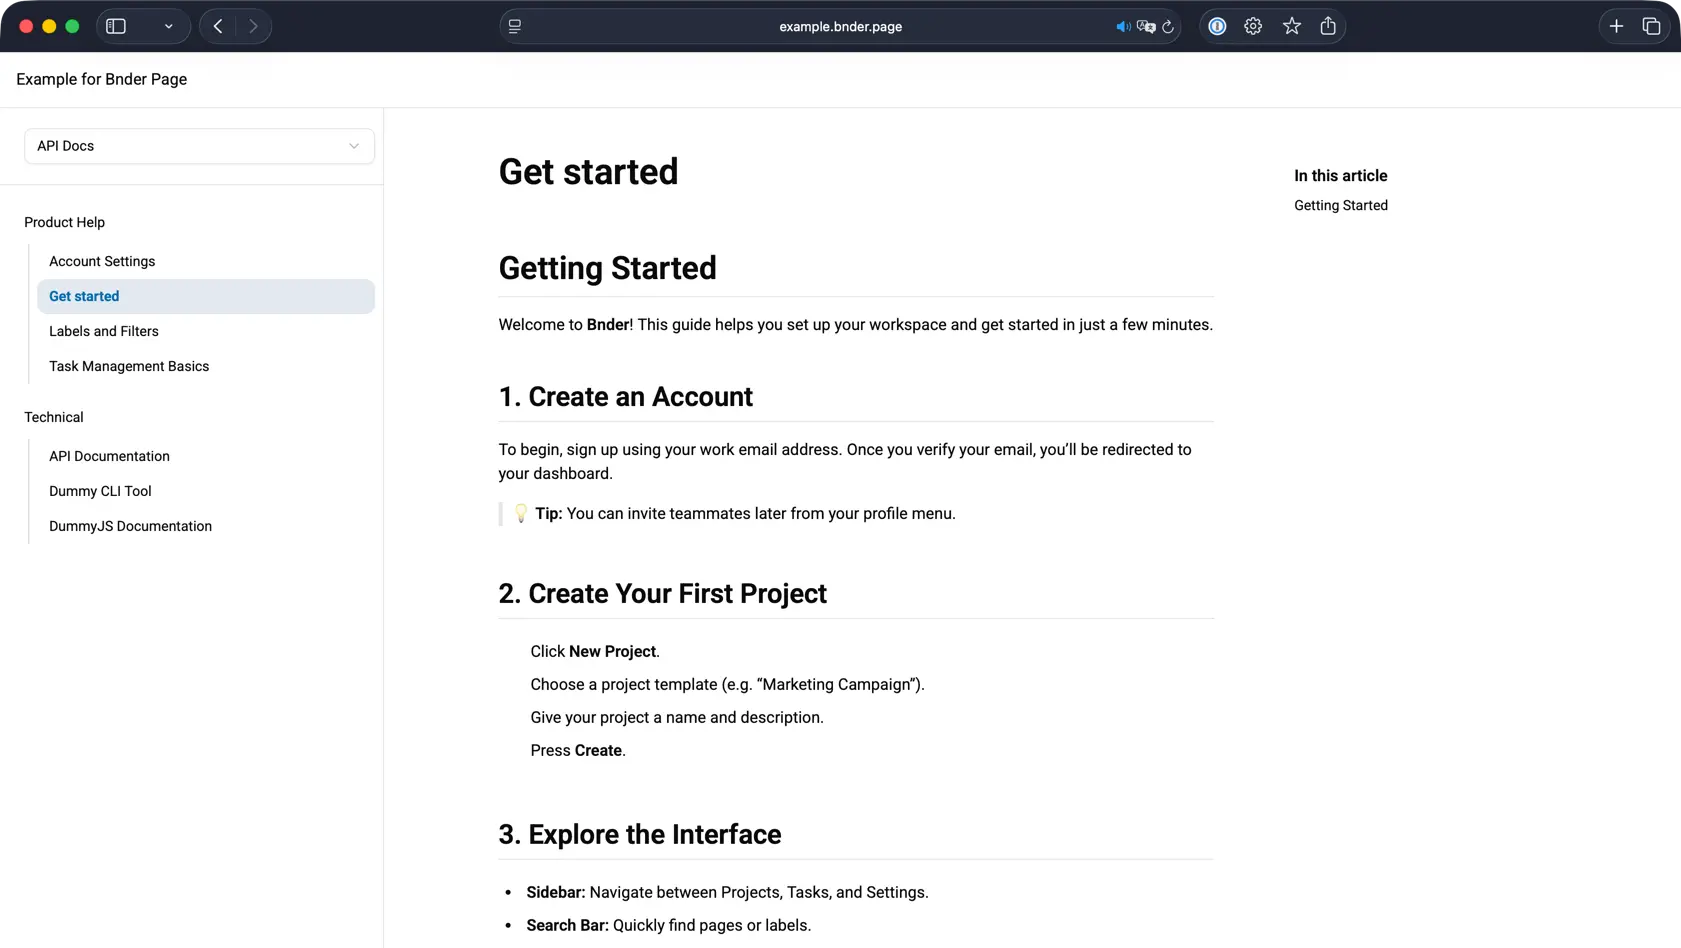Click the example.bnder.page address bar
Screen dimensions: 1681x948
pyautogui.click(x=840, y=26)
